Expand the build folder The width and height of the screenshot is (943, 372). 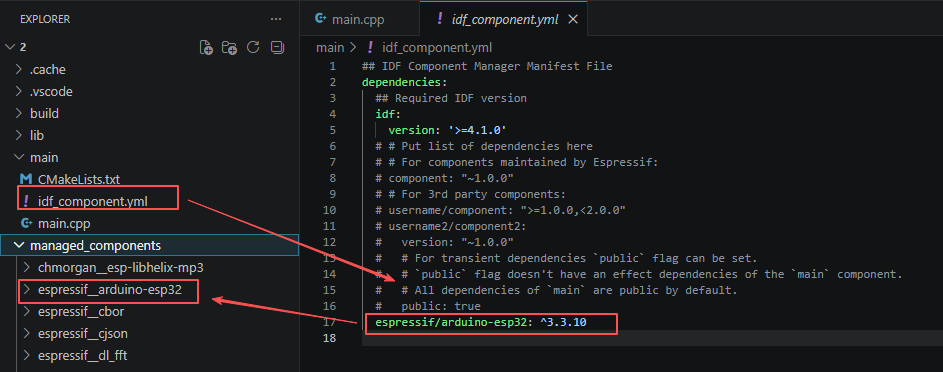19,114
